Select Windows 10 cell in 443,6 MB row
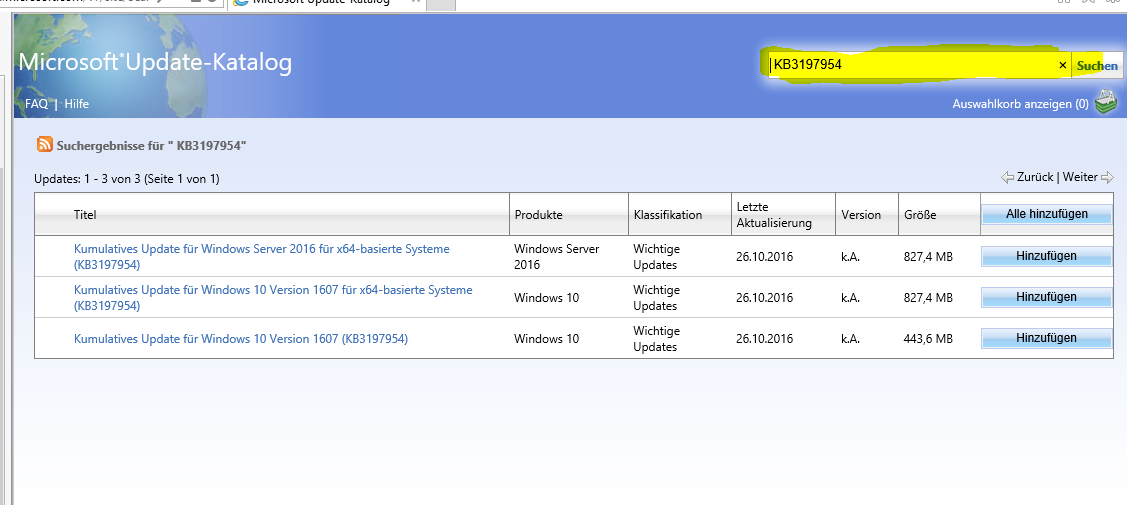 (546, 338)
